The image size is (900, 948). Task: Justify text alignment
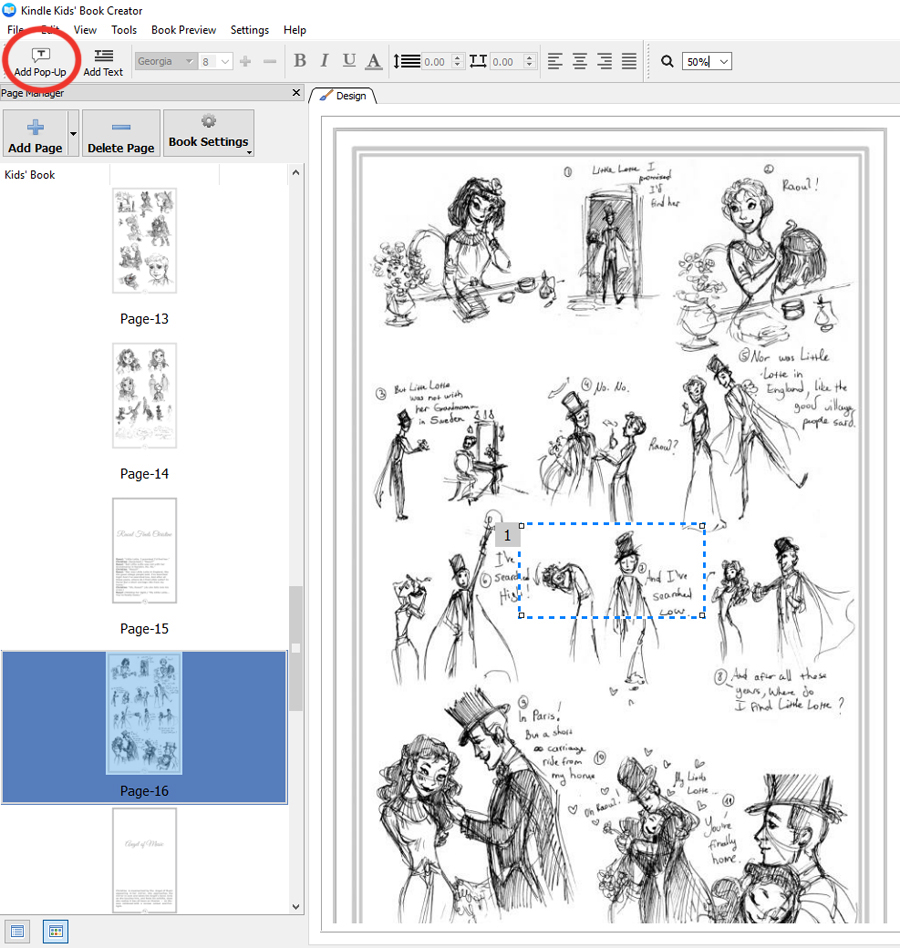629,61
